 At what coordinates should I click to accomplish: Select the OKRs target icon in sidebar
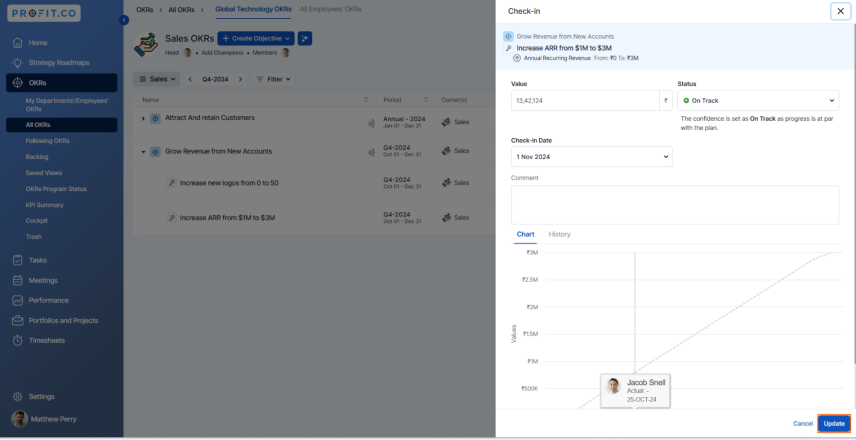[x=17, y=83]
